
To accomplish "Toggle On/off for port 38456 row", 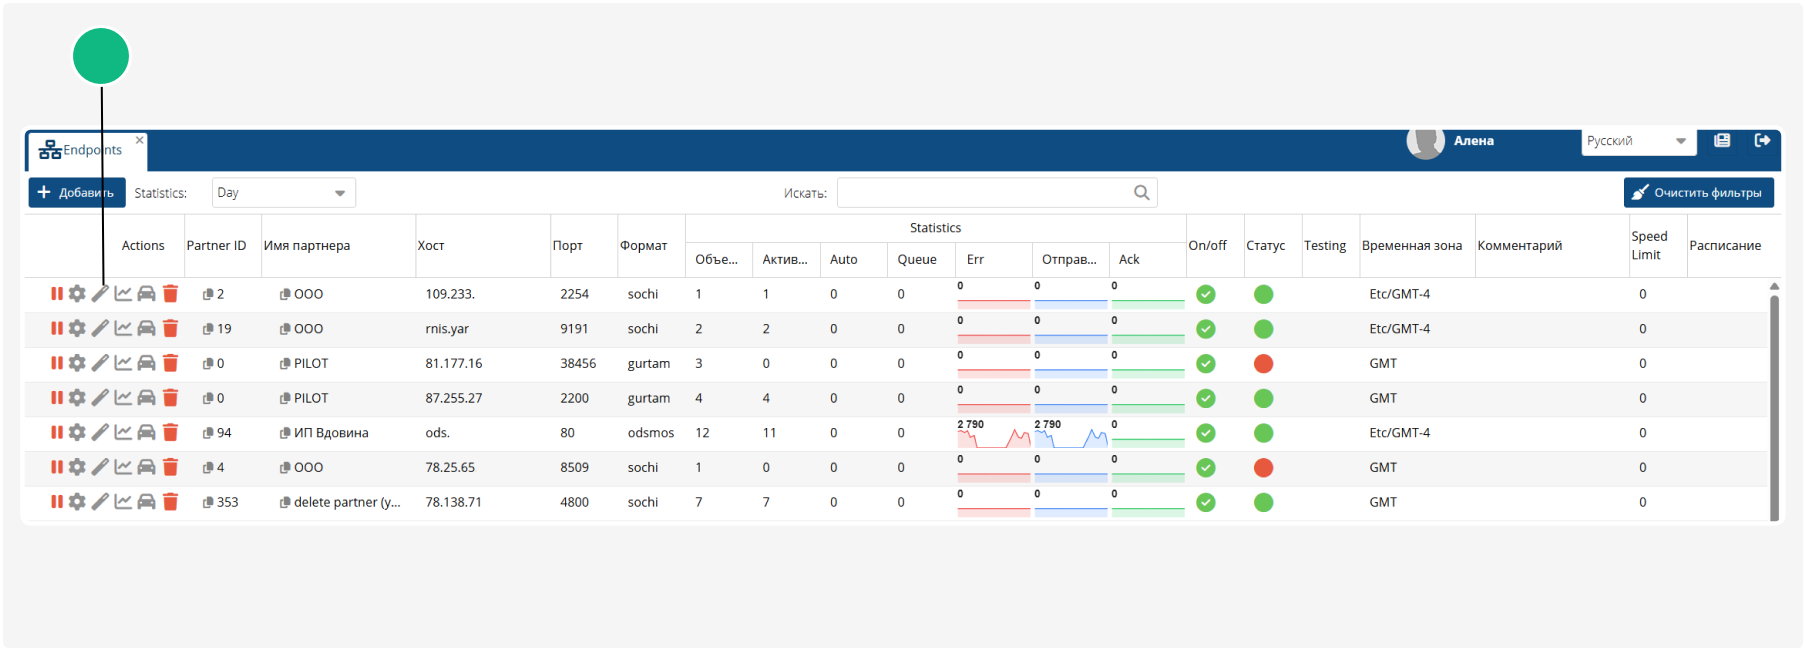I will tap(1206, 364).
